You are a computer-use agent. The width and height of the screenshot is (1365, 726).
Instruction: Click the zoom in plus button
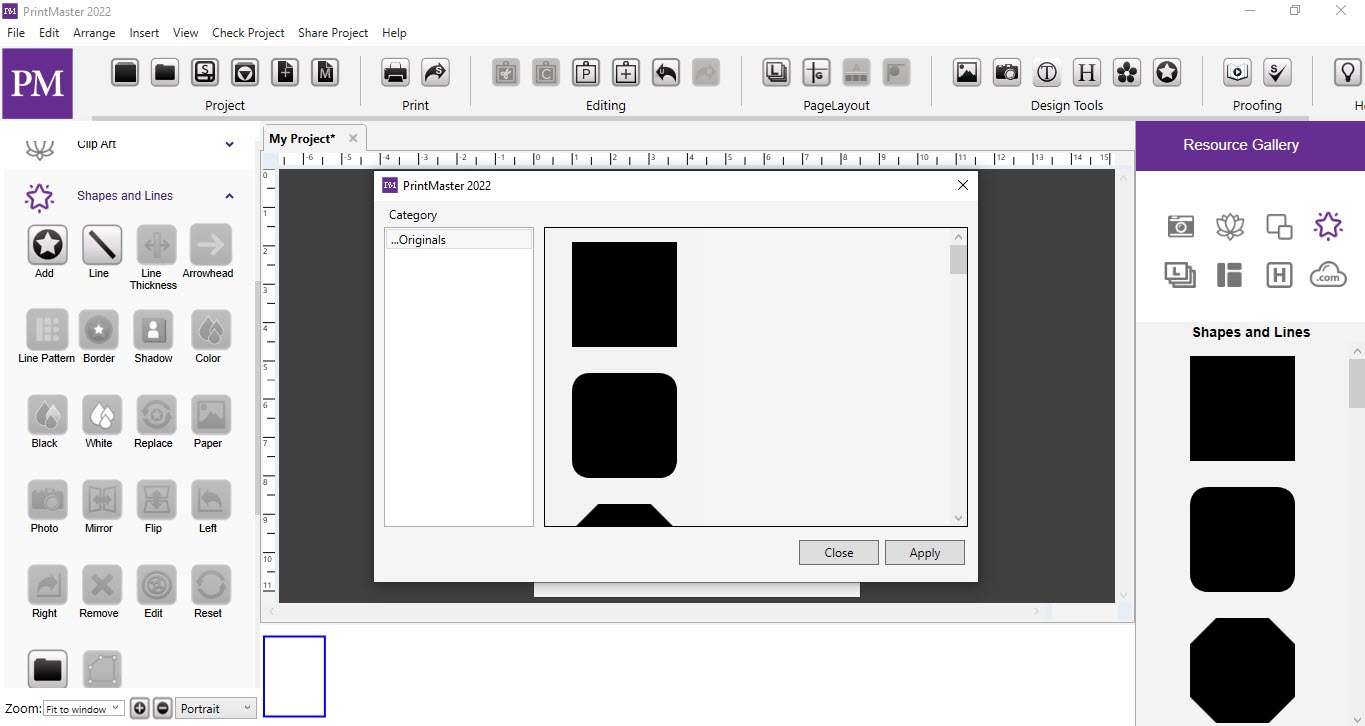pos(140,708)
